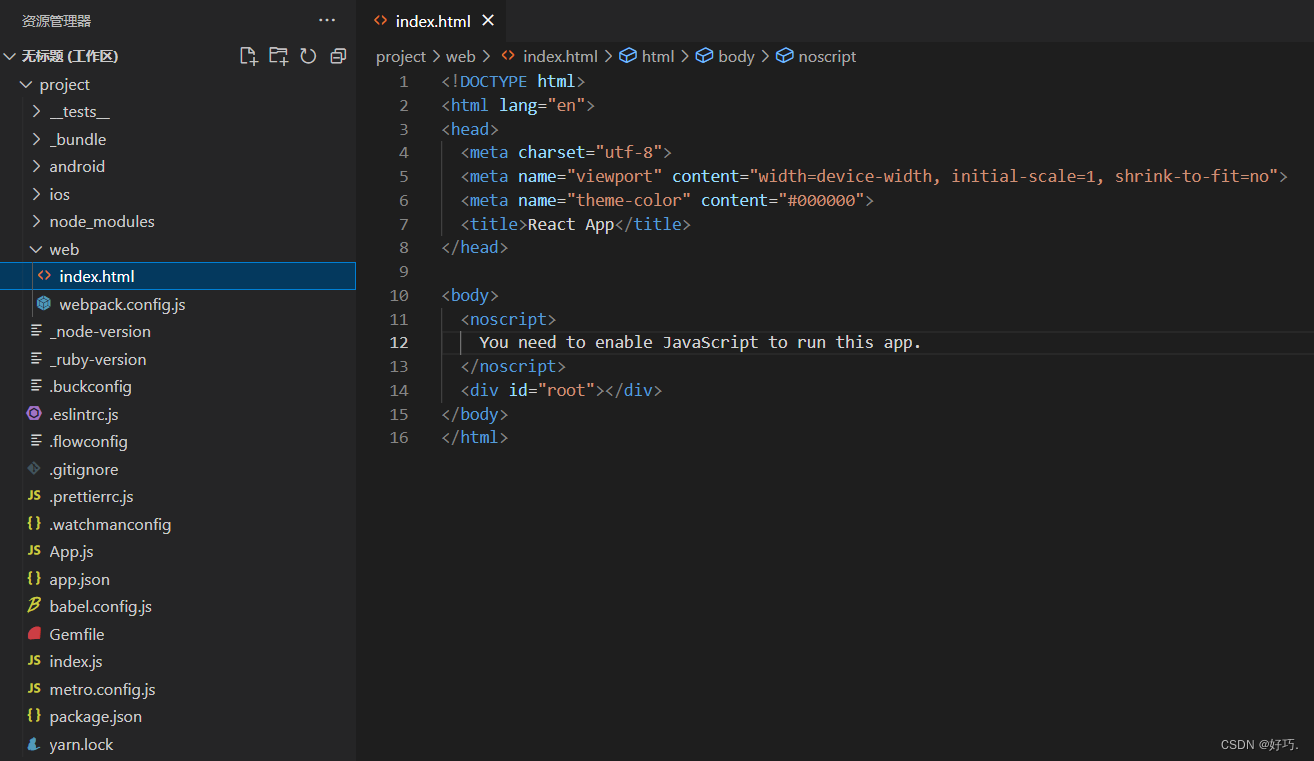Click the breadcrumb noscript symbol cube icon
1314x761 pixels.
785,56
